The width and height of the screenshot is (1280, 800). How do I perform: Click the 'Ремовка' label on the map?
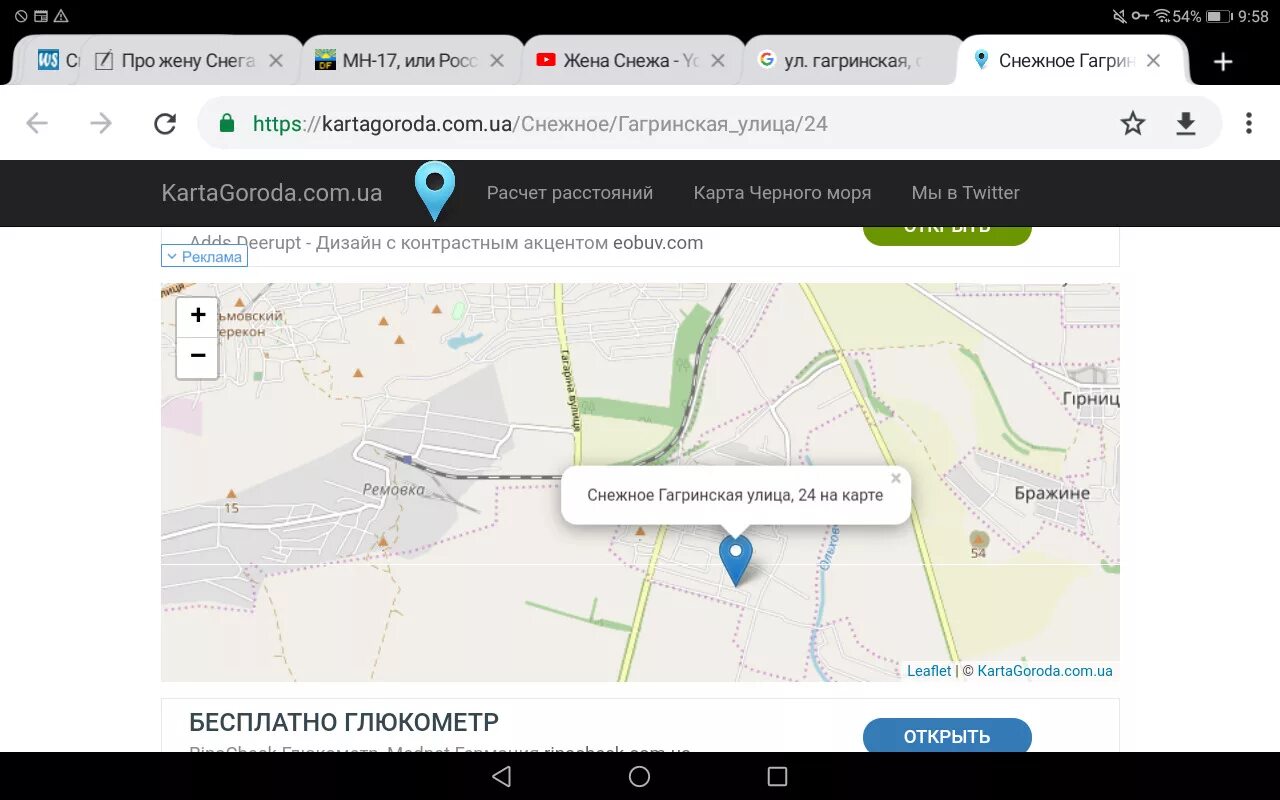pyautogui.click(x=393, y=490)
